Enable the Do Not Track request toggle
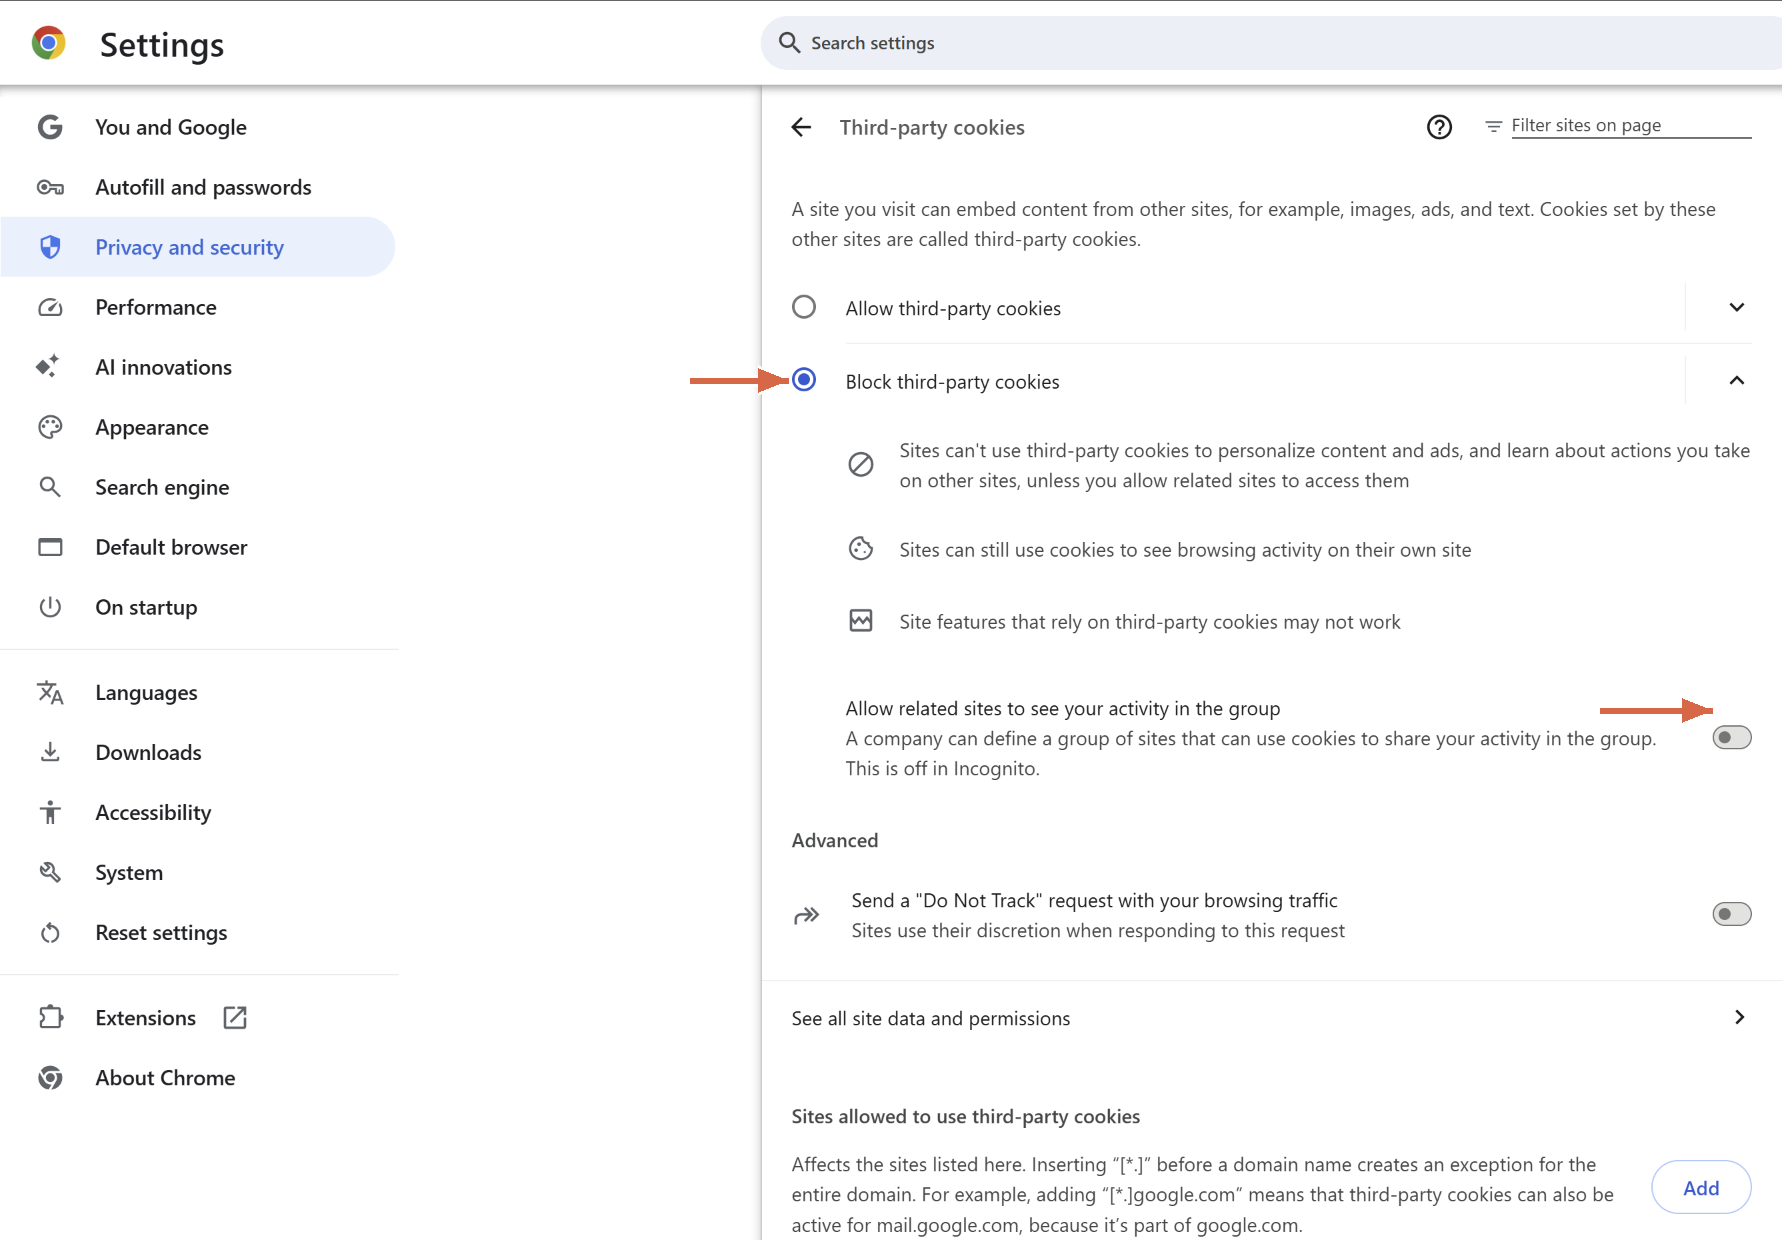This screenshot has height=1240, width=1782. pos(1732,914)
